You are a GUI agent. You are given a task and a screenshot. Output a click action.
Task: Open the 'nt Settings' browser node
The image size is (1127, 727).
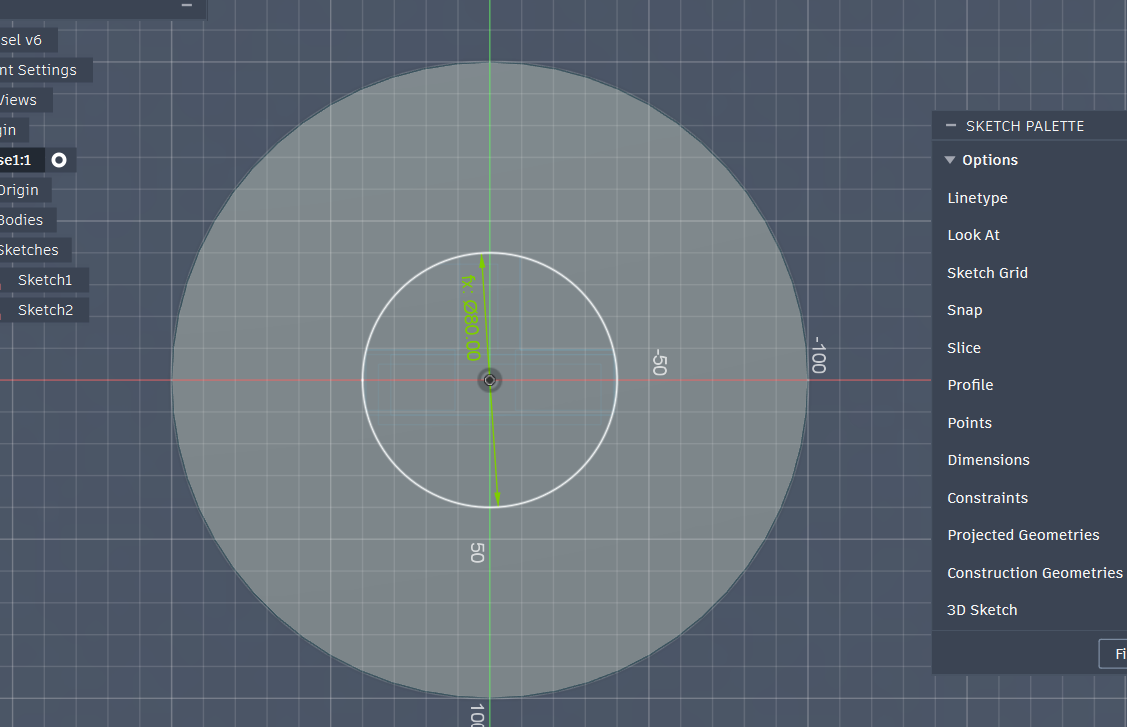tap(38, 70)
